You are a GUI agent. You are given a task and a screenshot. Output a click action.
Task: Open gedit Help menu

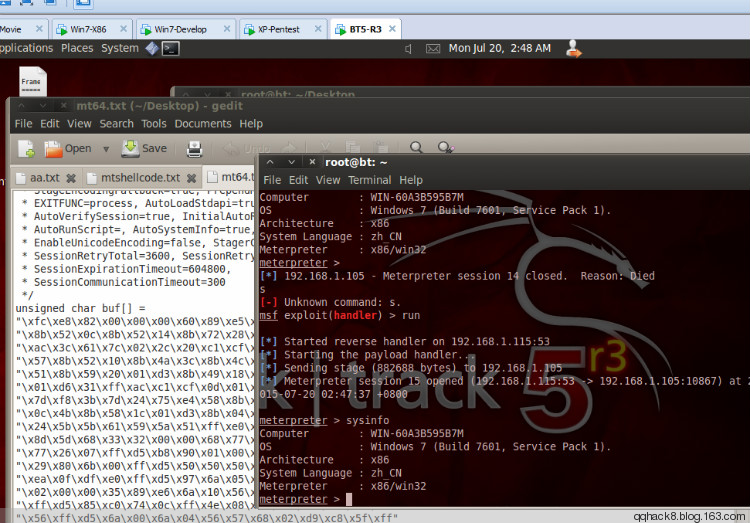click(251, 124)
